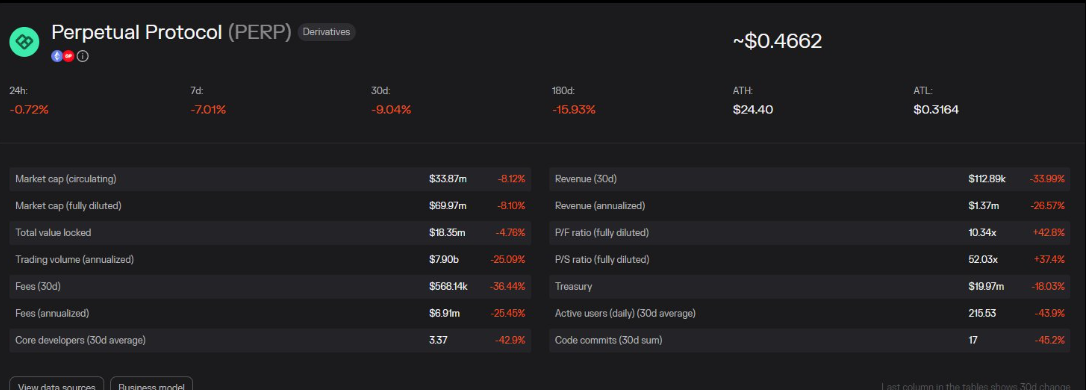This screenshot has height=390, width=1086.
Task: Select the Treasury metric row
Action: pos(810,286)
